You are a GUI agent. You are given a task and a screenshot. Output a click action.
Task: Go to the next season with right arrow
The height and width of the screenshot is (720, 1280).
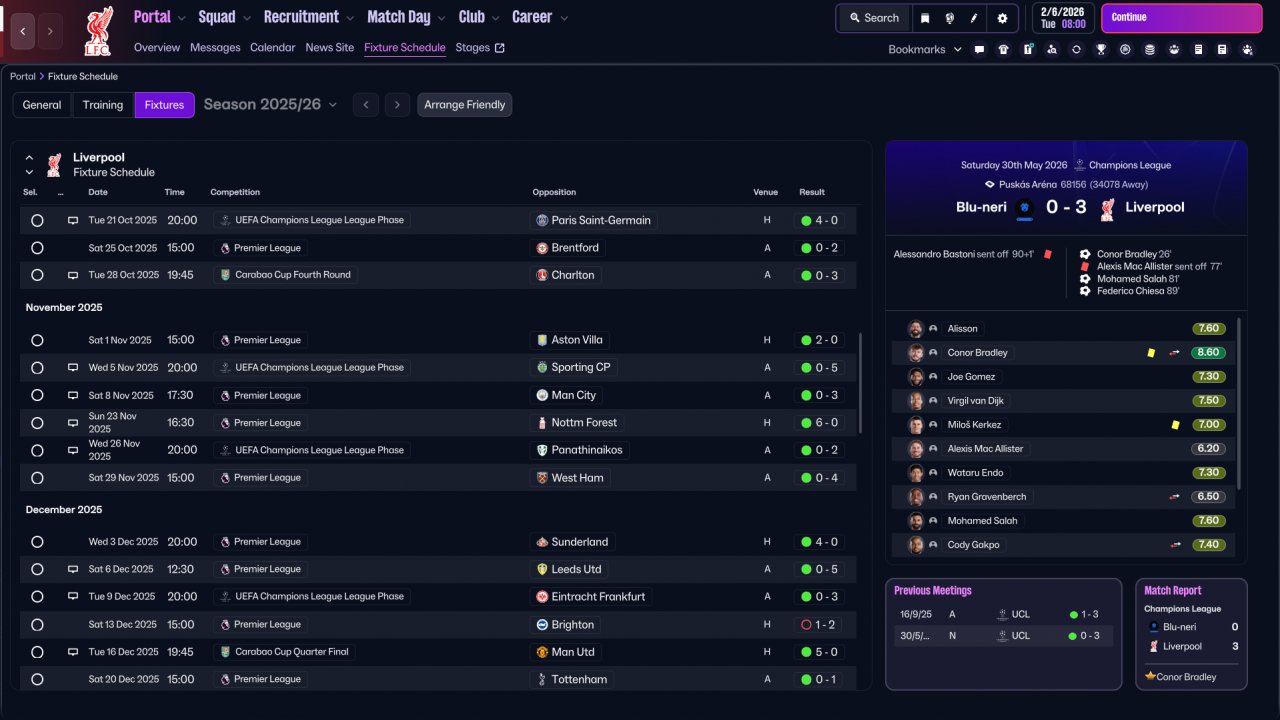398,105
